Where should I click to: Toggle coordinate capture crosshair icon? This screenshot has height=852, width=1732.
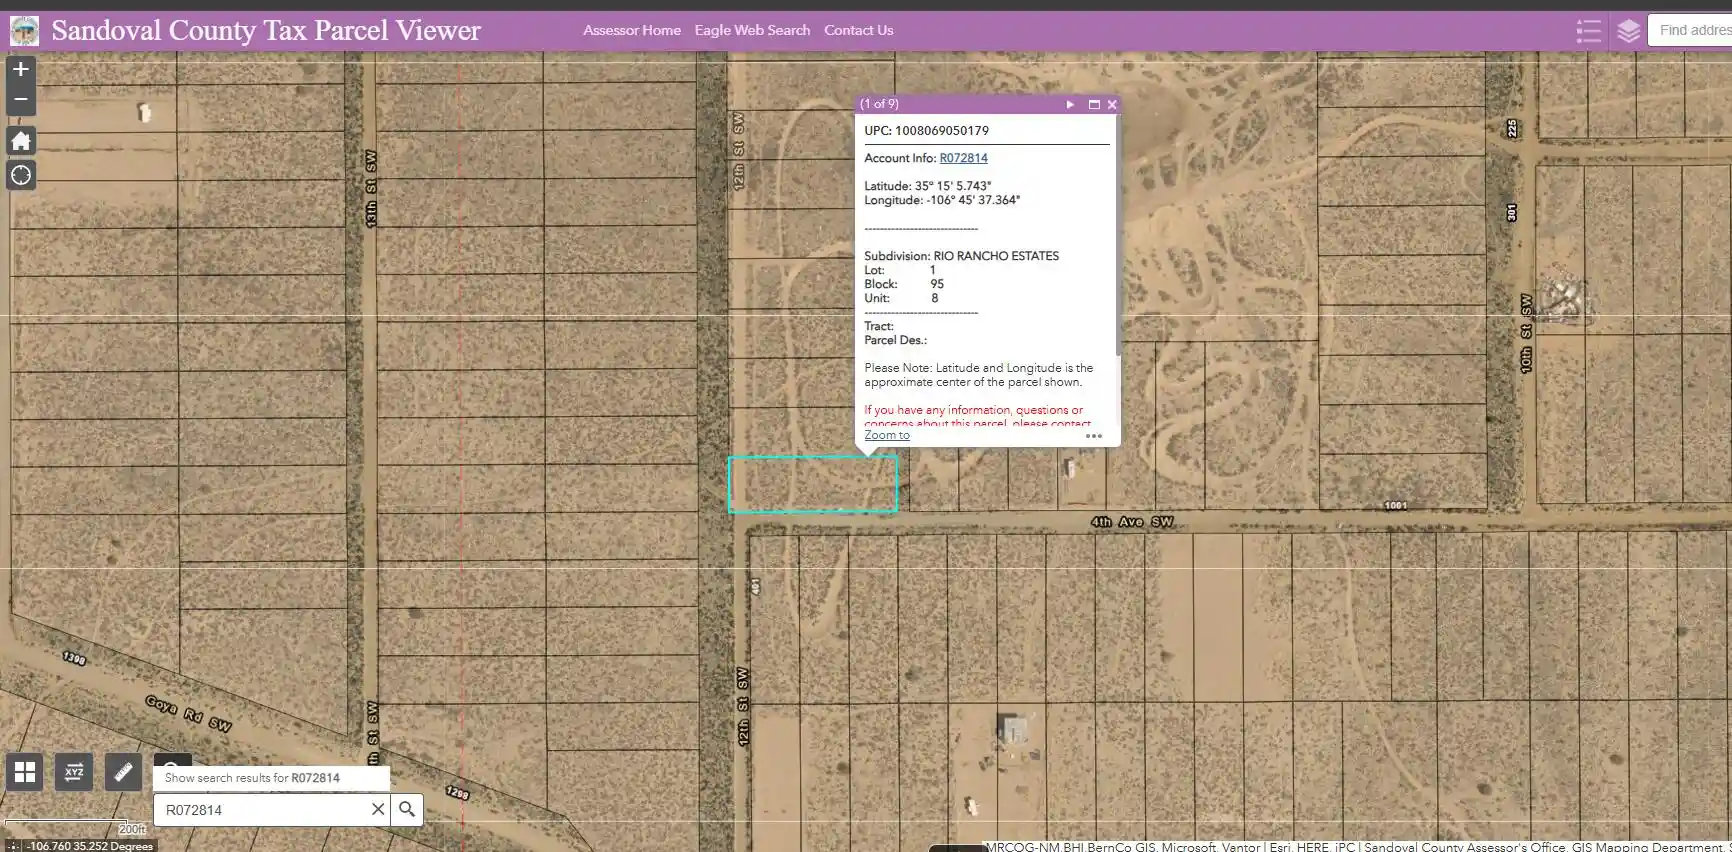(x=13, y=846)
